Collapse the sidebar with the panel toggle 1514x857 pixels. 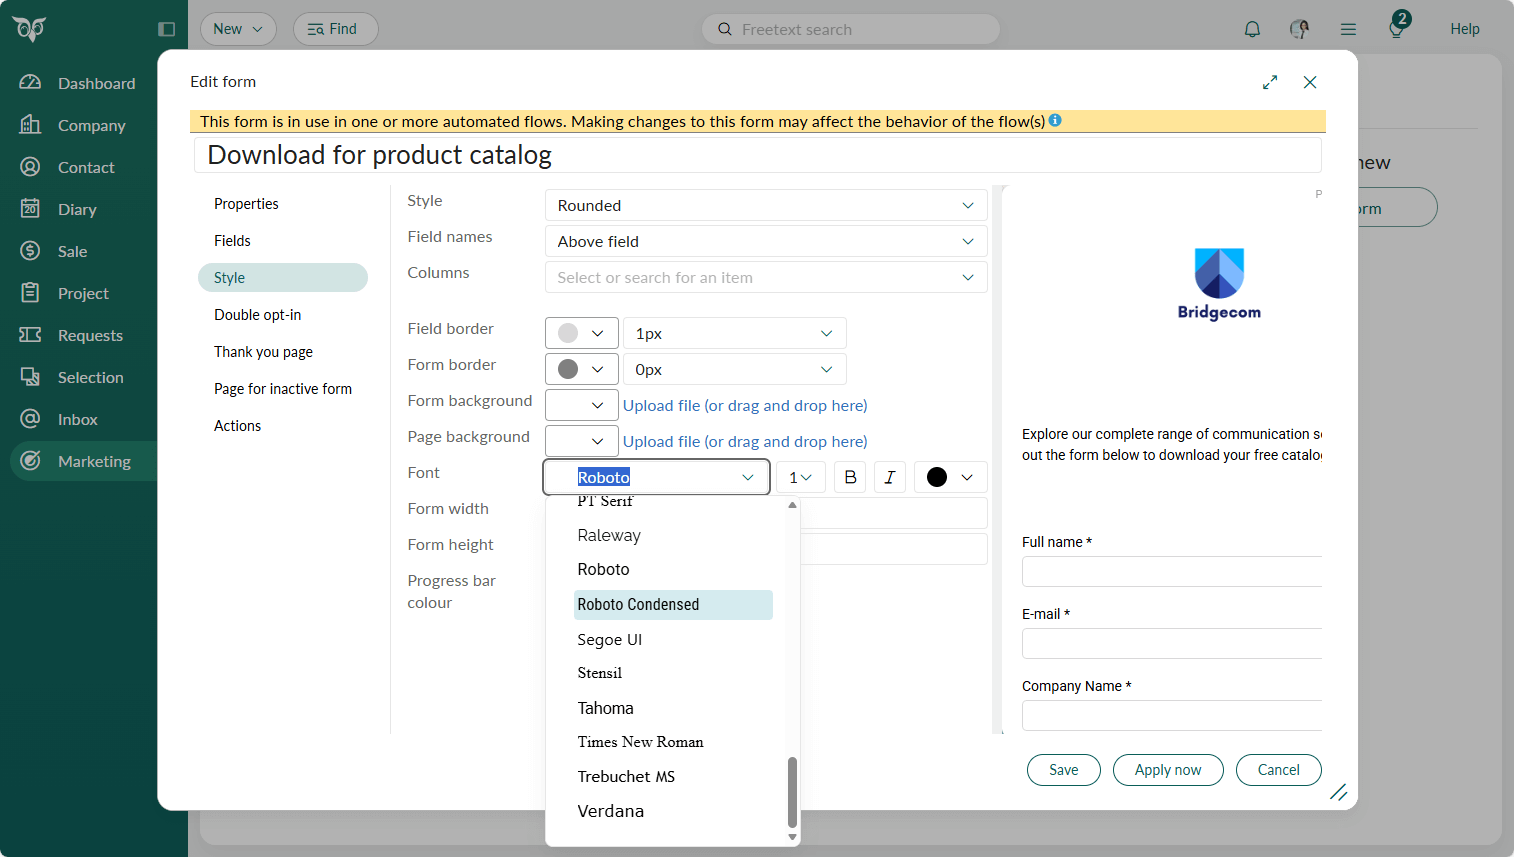point(166,29)
